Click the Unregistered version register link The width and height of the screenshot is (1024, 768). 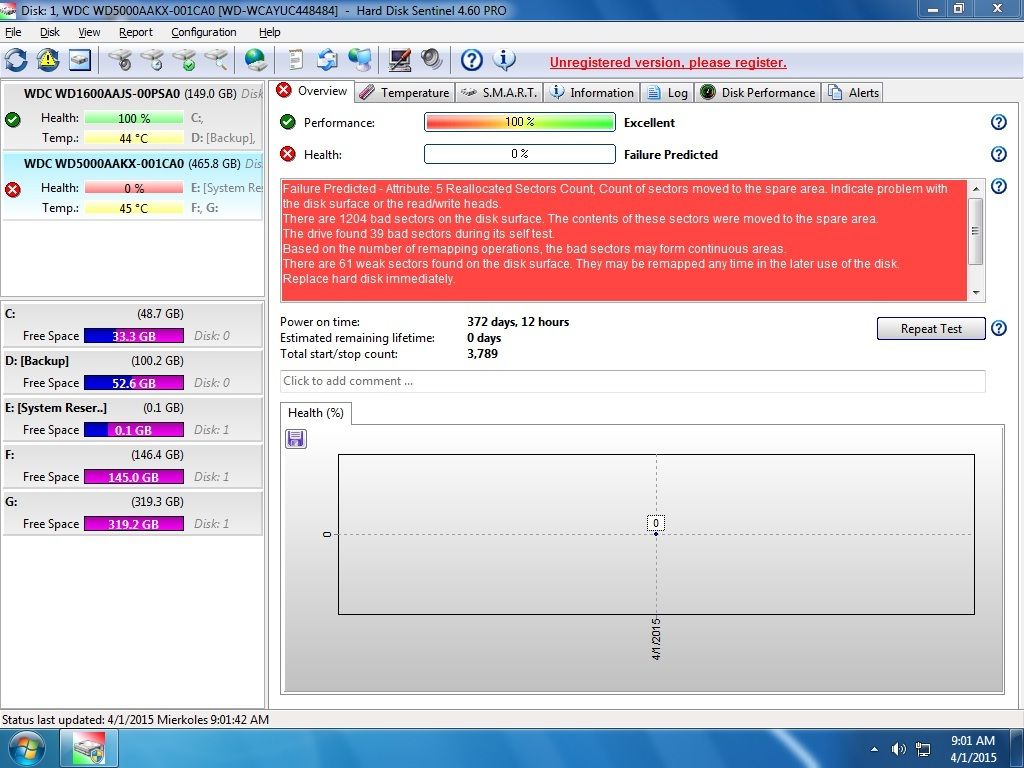click(667, 62)
